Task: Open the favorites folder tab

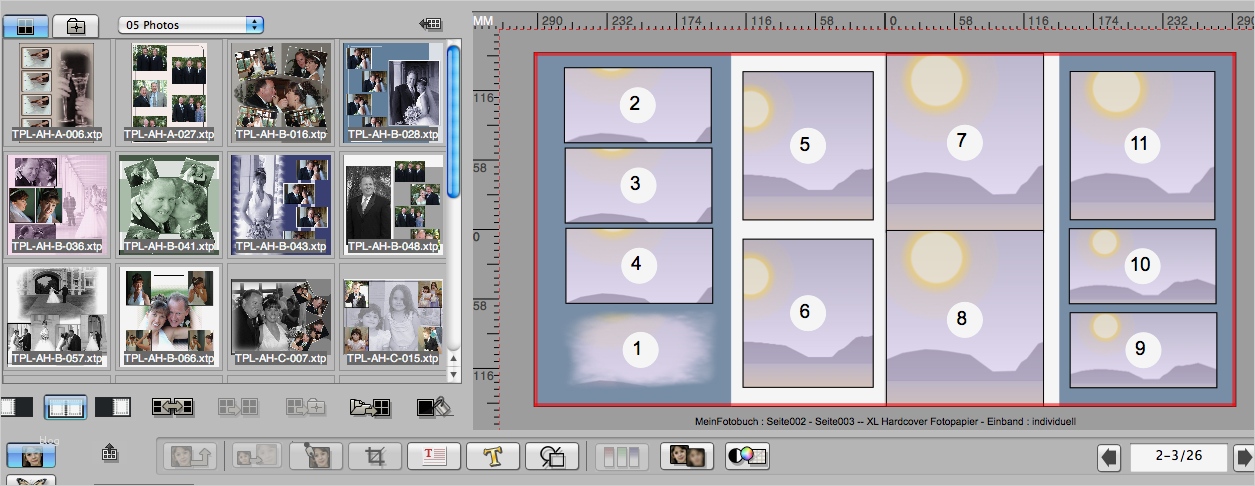Action: pyautogui.click(x=76, y=26)
